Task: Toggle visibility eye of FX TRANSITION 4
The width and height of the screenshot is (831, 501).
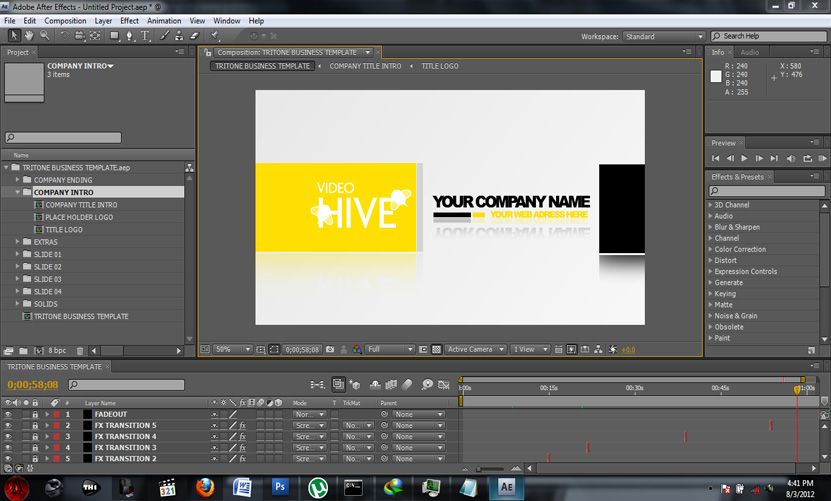Action: coord(8,436)
